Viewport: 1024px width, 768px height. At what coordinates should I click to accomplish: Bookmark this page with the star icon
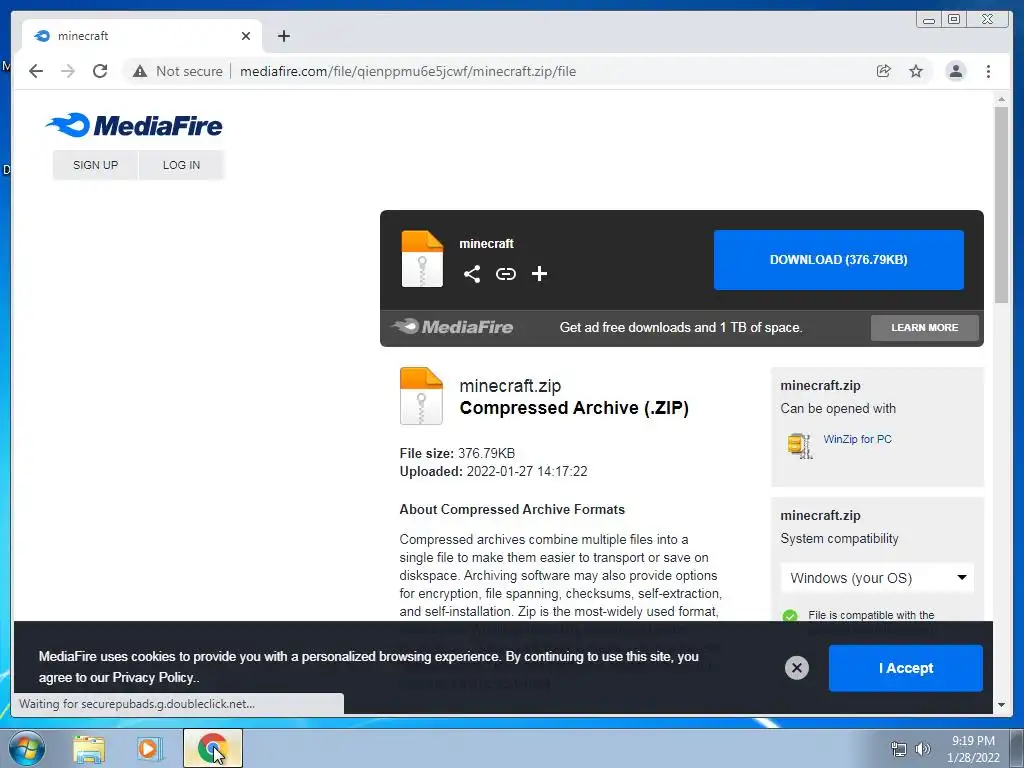coord(916,71)
